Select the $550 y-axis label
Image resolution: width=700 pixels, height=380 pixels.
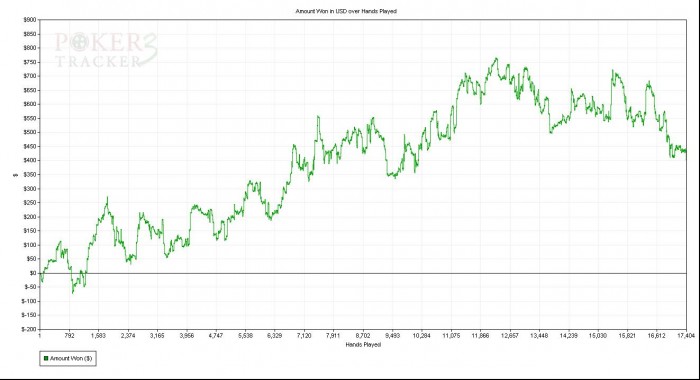(30, 118)
